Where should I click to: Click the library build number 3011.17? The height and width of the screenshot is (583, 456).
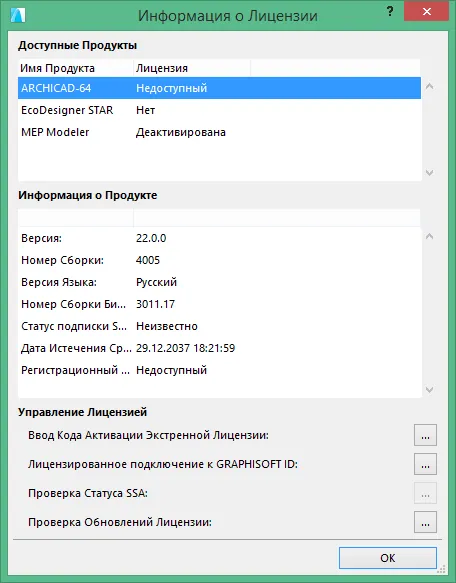155,304
